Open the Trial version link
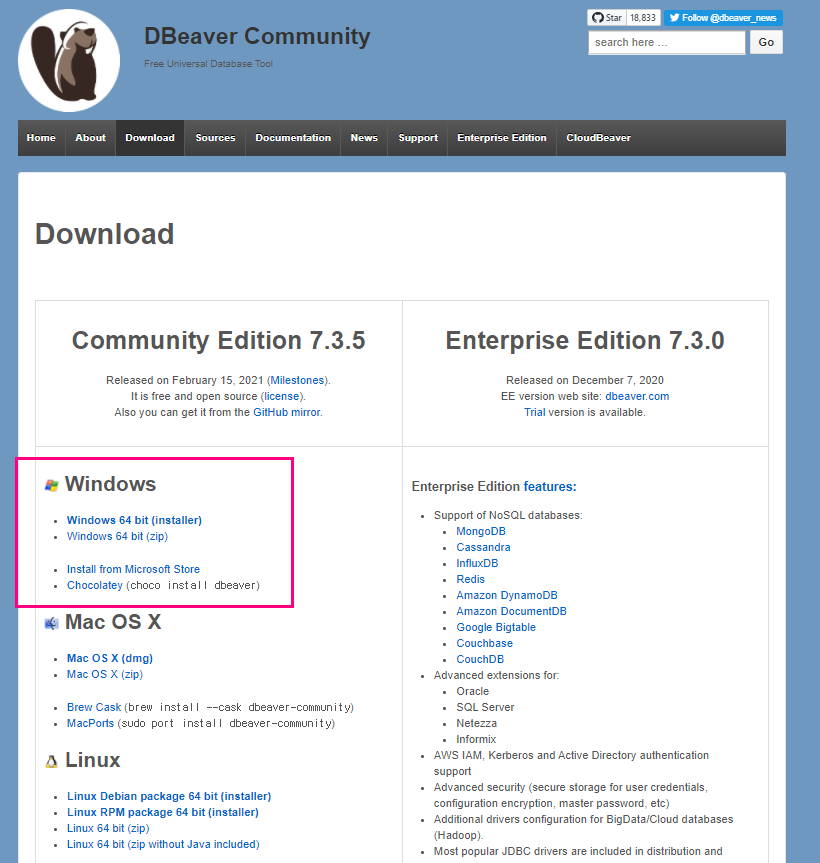This screenshot has width=820, height=863. 534,412
